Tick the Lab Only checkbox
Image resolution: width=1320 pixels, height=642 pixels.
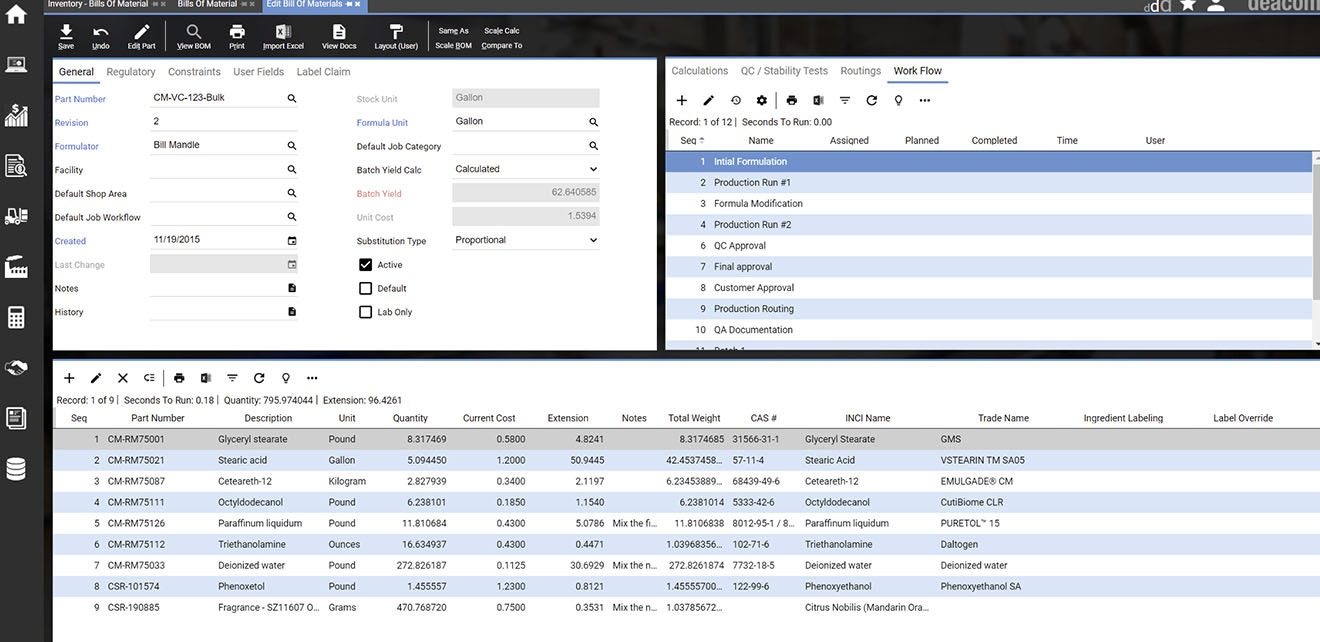[365, 312]
